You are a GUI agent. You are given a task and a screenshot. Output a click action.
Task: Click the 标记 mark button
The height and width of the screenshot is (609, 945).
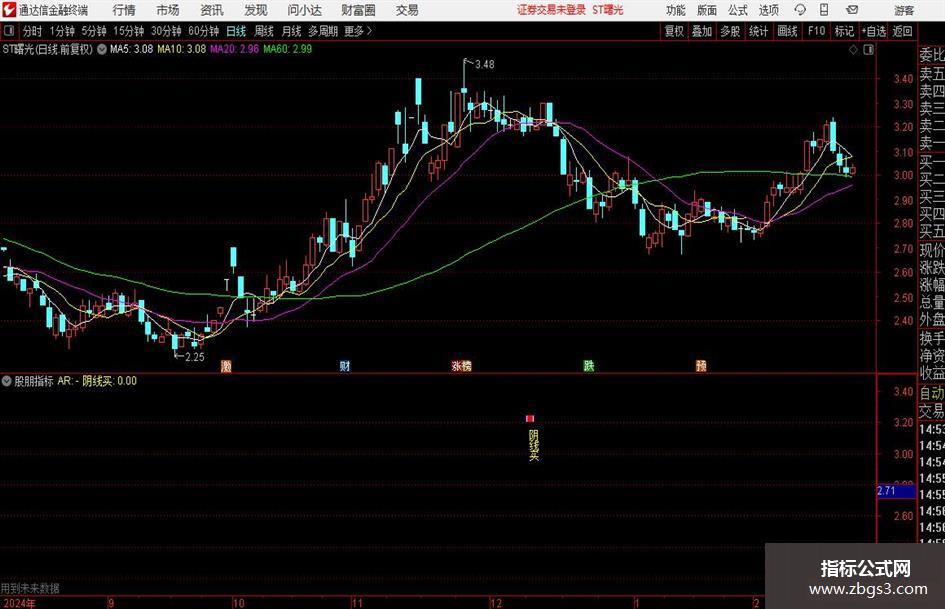pos(844,31)
